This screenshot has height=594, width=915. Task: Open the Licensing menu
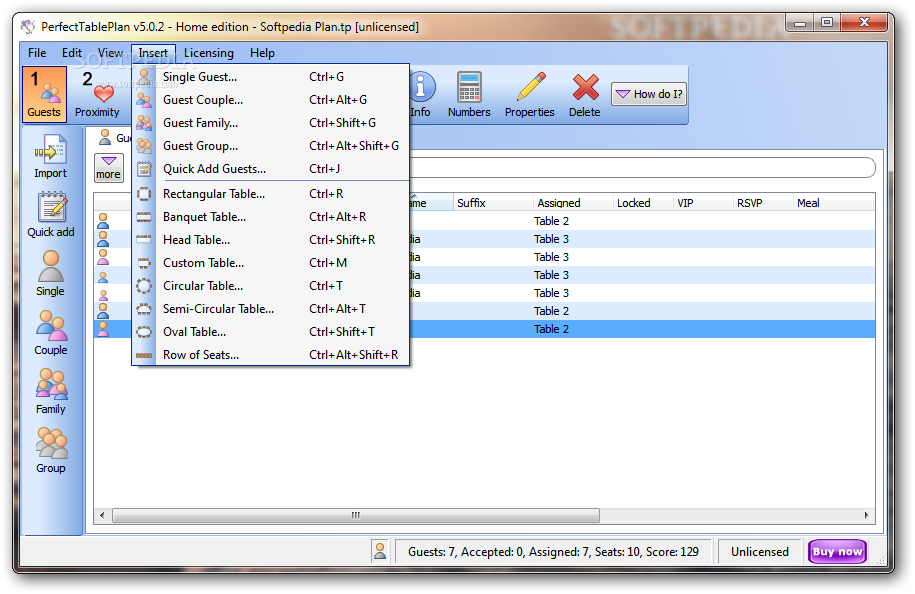pos(209,53)
